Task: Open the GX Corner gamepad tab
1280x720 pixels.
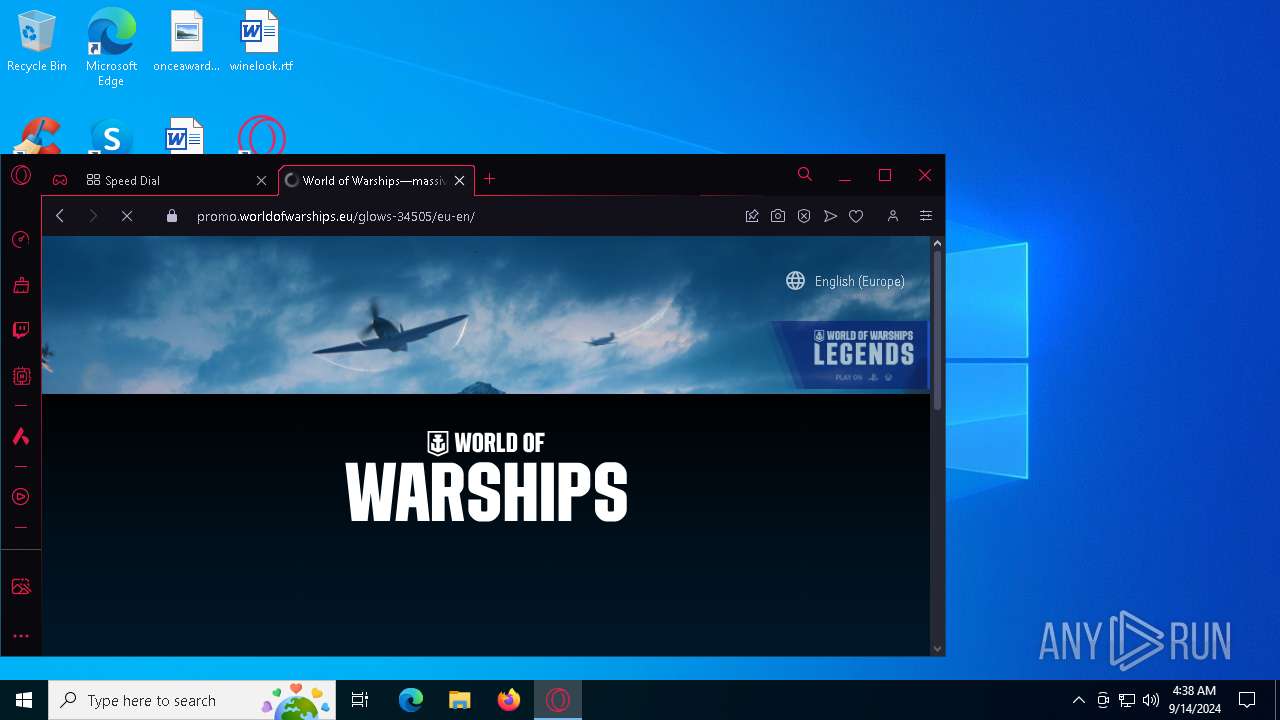Action: click(60, 180)
